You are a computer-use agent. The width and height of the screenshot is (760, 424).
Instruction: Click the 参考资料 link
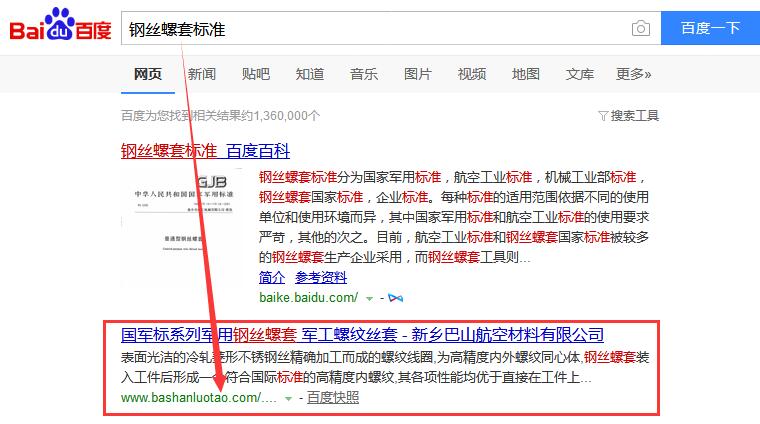coord(321,277)
